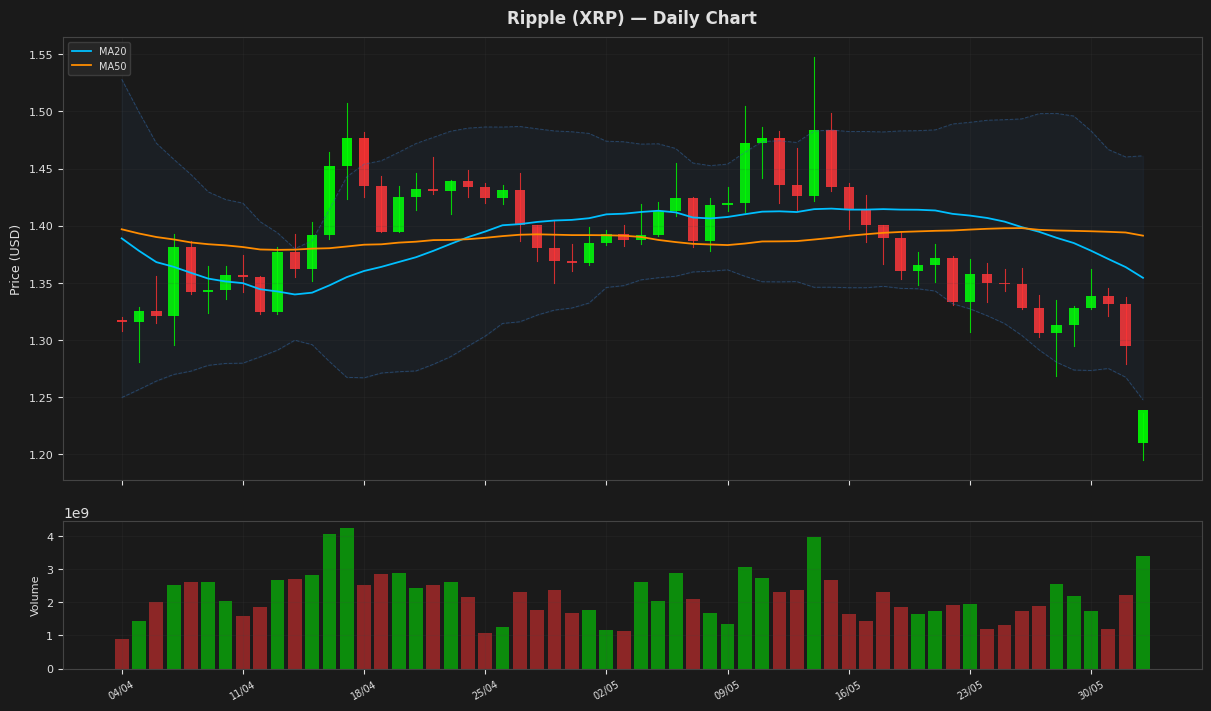Click the tallest green volume bar near 18/04
This screenshot has width=1211, height=711.
coord(347,599)
